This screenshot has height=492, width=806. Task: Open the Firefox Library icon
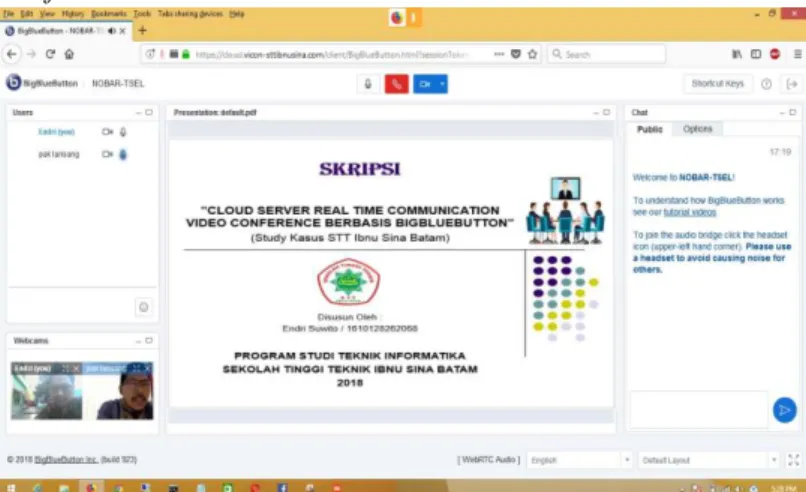(x=737, y=54)
